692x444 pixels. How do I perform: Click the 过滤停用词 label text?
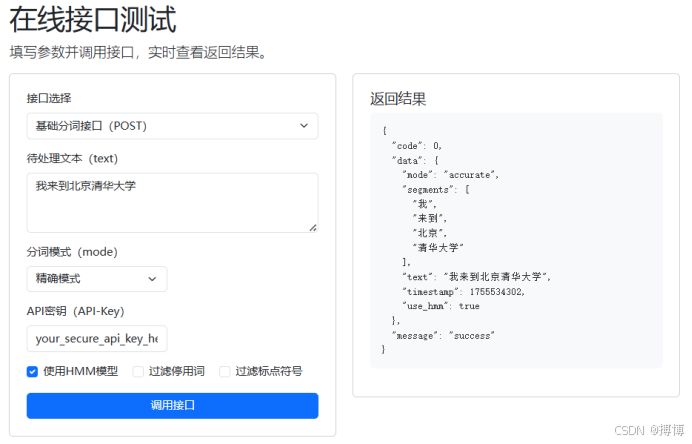coord(177,371)
